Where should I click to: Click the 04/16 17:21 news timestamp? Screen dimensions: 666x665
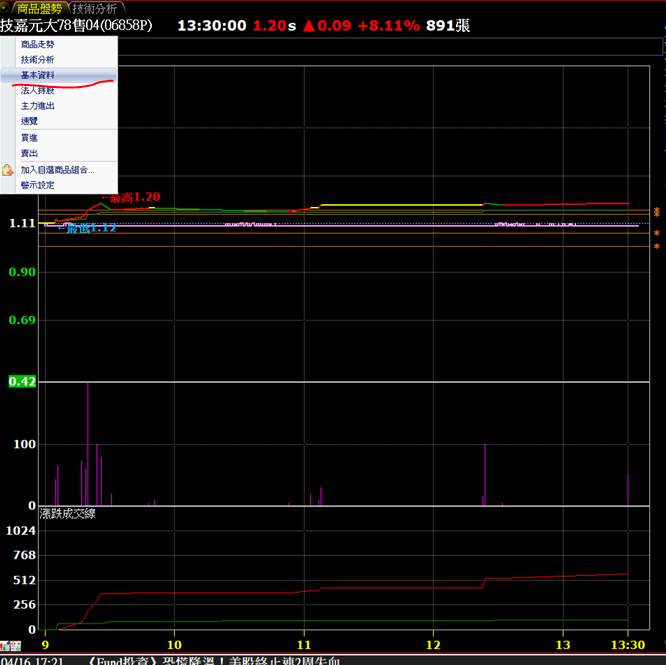[32, 660]
